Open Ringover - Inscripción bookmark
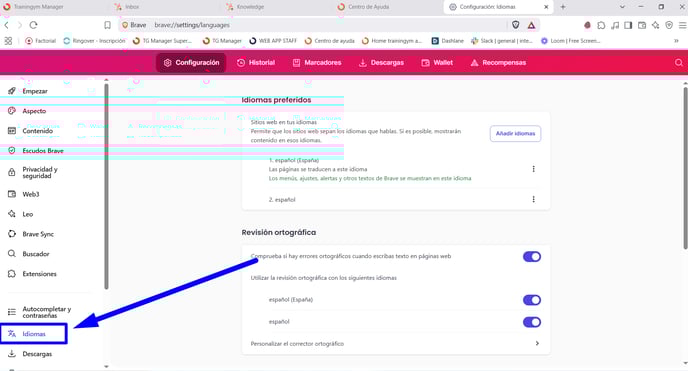The width and height of the screenshot is (688, 371). pyautogui.click(x=94, y=41)
